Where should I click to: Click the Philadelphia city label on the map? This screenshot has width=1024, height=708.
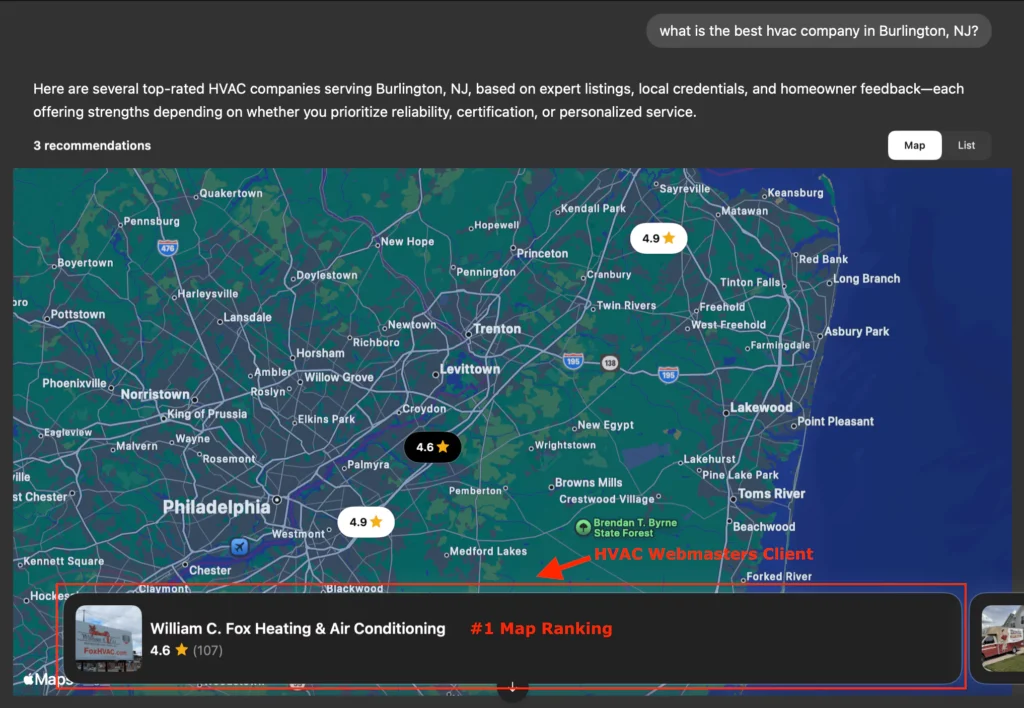tap(216, 507)
